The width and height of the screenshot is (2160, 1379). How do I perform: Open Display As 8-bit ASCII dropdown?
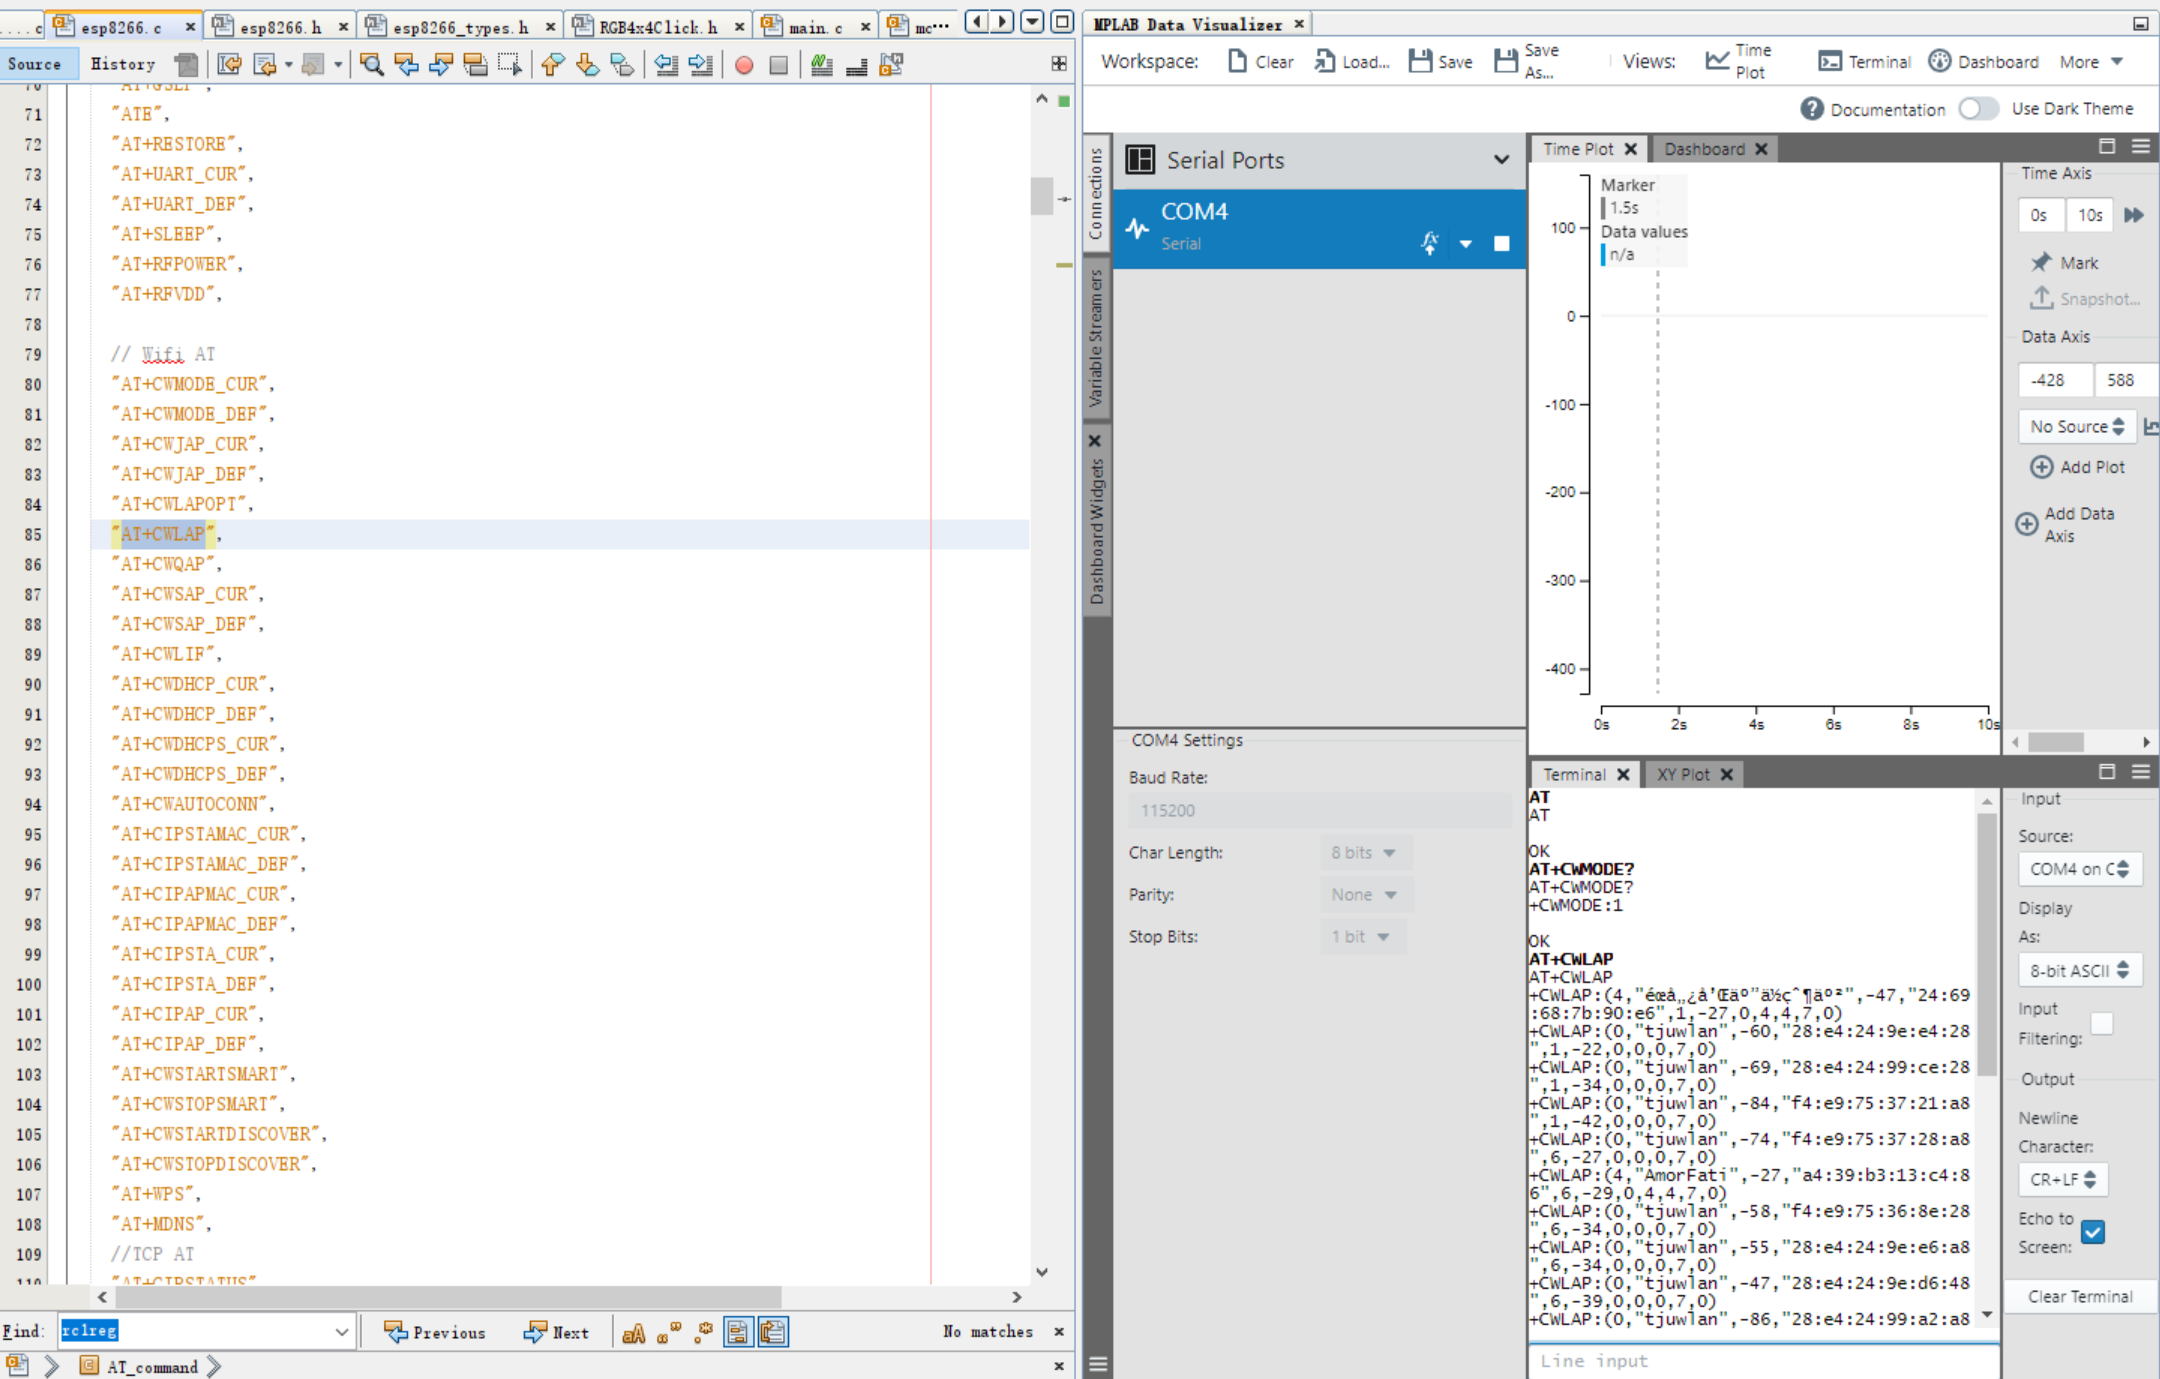(x=2079, y=970)
